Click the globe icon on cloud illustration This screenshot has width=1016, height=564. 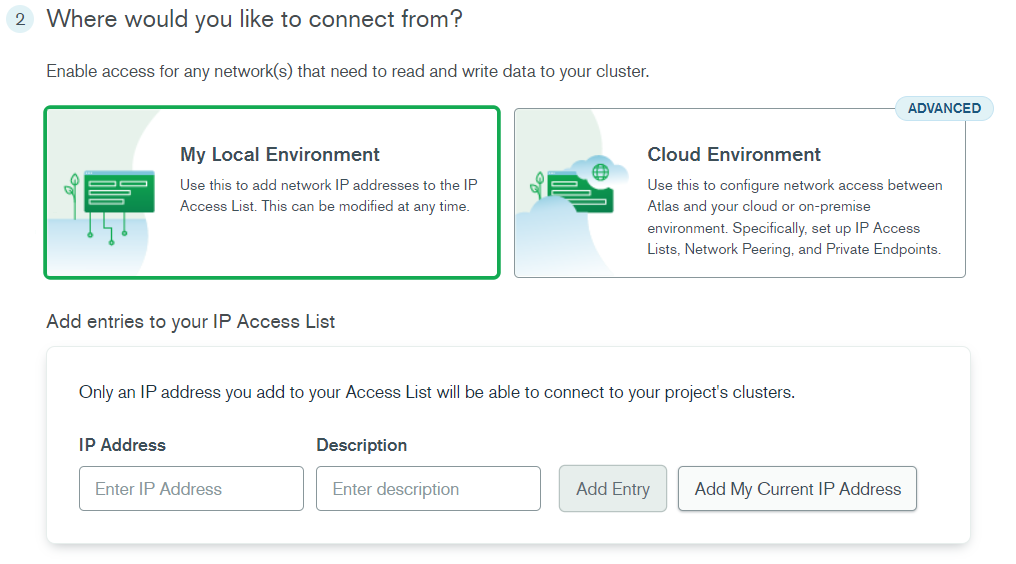[601, 172]
